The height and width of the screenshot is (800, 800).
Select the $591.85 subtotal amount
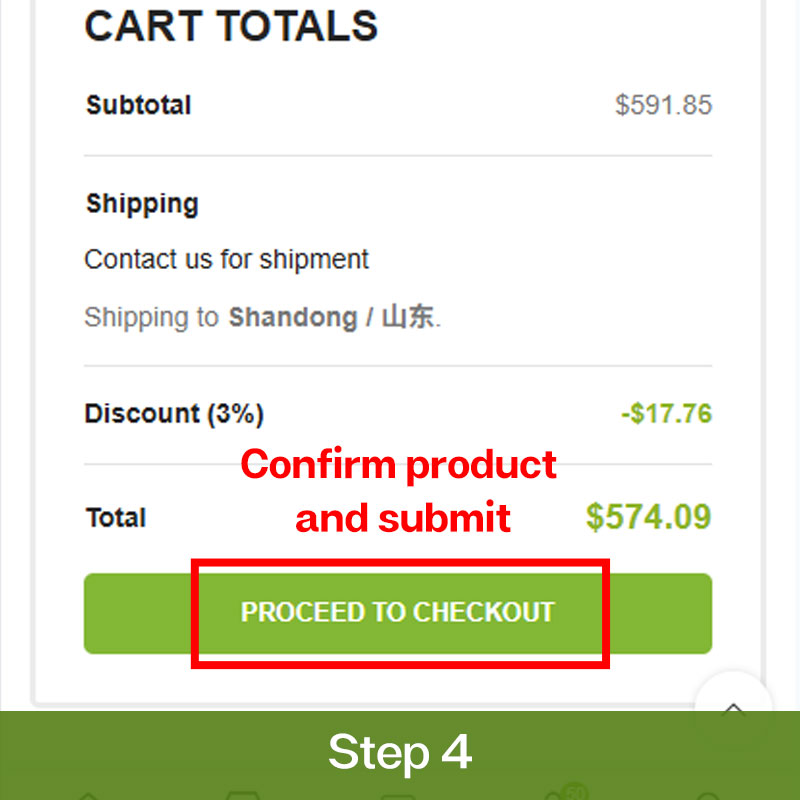[x=663, y=105]
